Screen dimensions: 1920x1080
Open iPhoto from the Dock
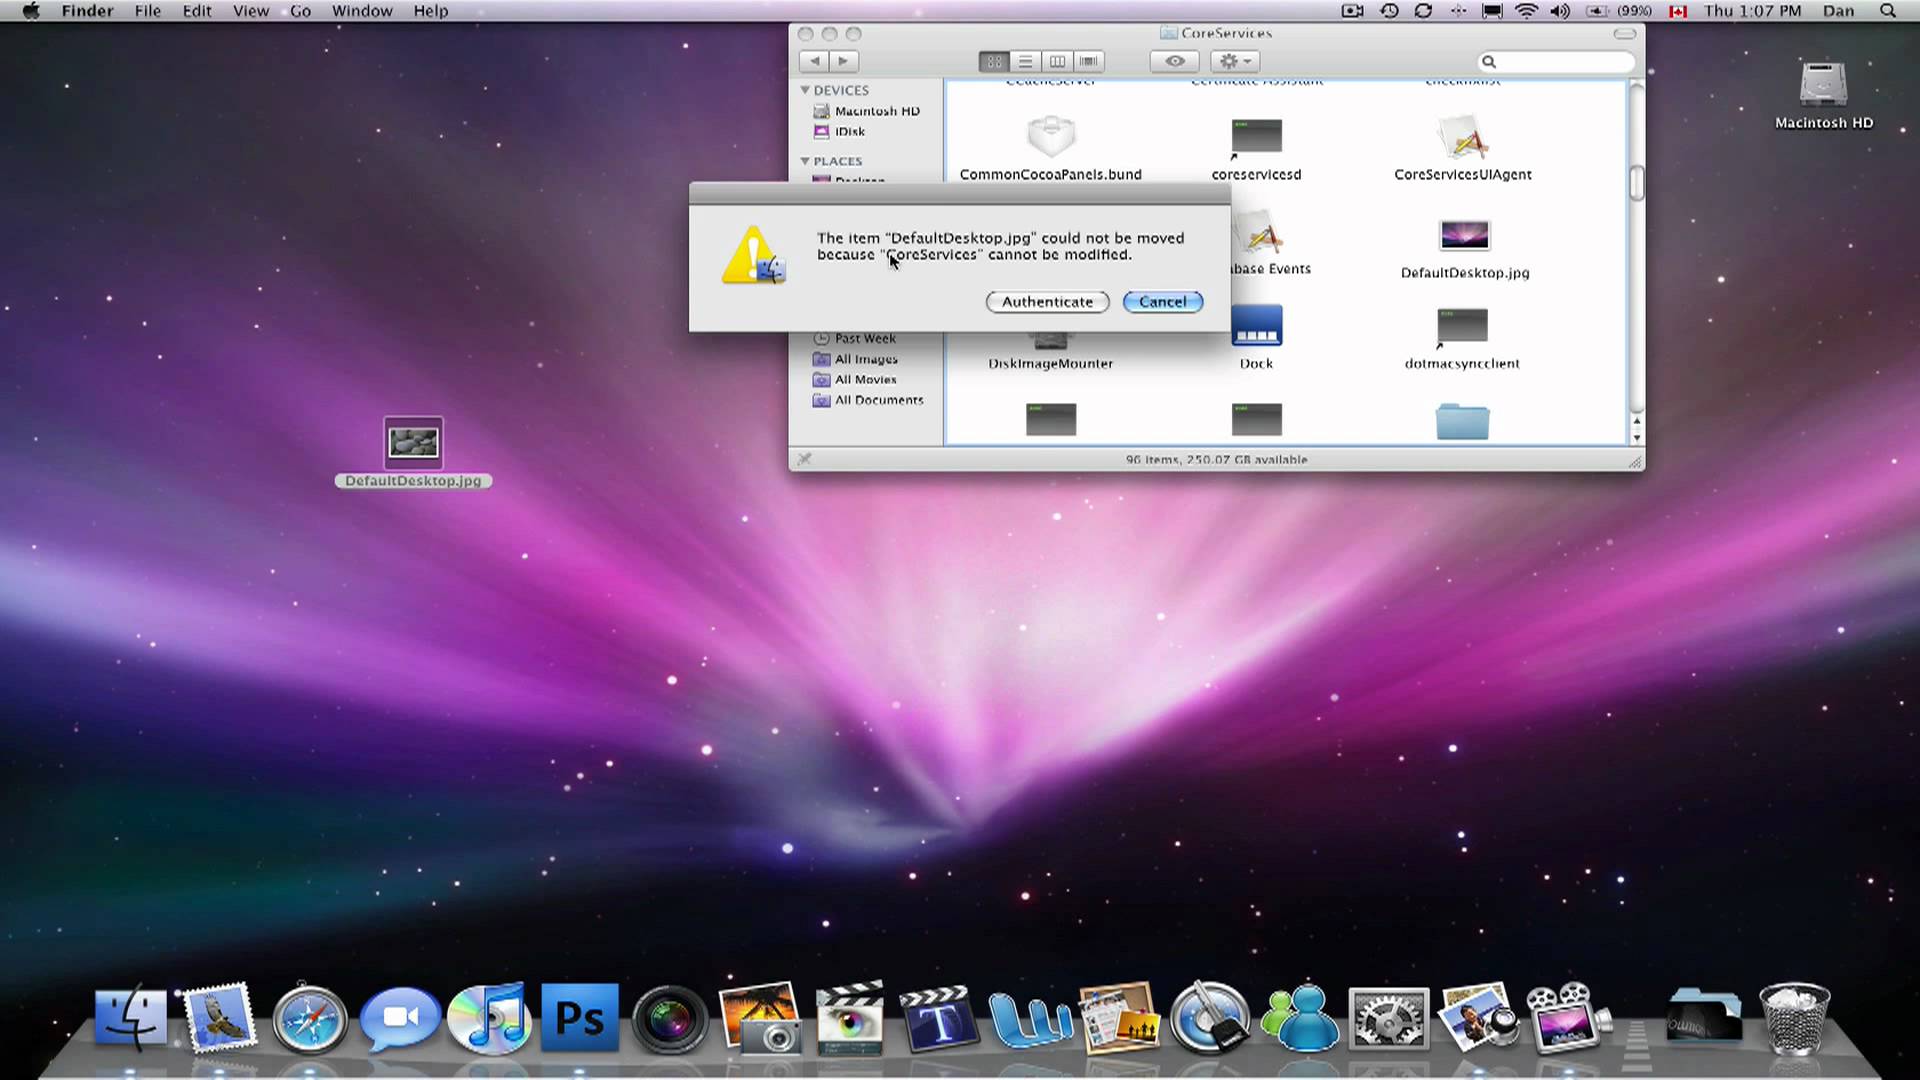pyautogui.click(x=758, y=1015)
